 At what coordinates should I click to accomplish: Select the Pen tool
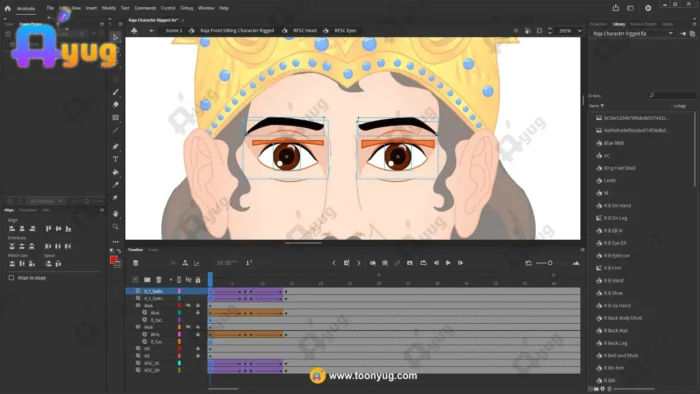(116, 146)
